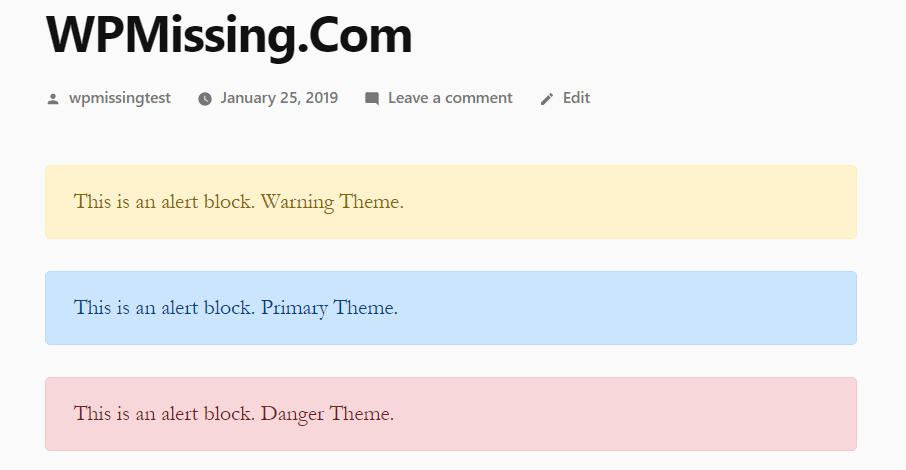Click the word Danger in the red alert
This screenshot has height=470, width=906.
[x=294, y=414]
